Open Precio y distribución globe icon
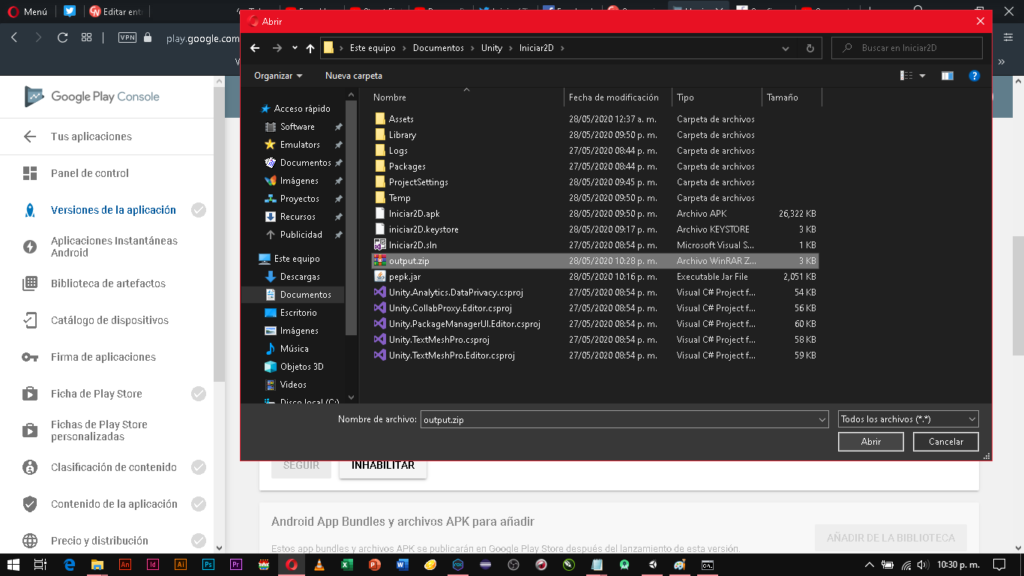Screen dimensions: 1024x576 coord(30,541)
